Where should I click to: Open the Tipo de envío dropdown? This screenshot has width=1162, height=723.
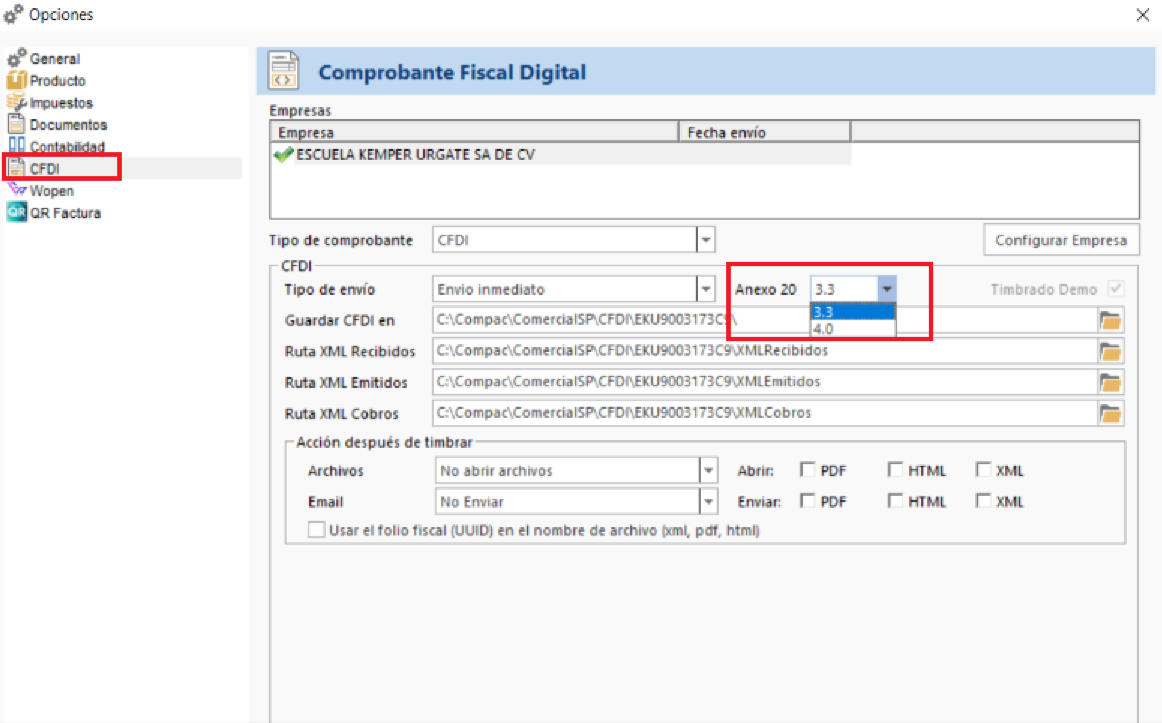pyautogui.click(x=706, y=289)
